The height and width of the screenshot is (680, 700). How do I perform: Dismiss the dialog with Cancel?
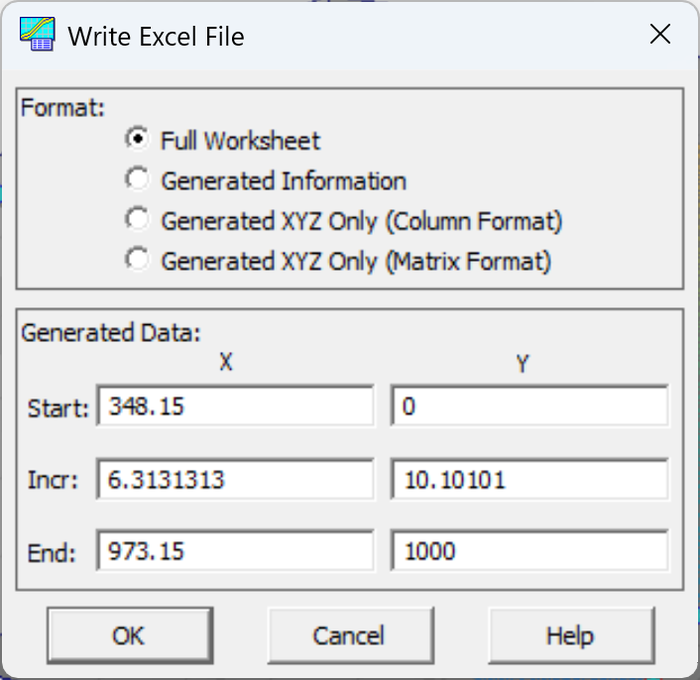(350, 635)
